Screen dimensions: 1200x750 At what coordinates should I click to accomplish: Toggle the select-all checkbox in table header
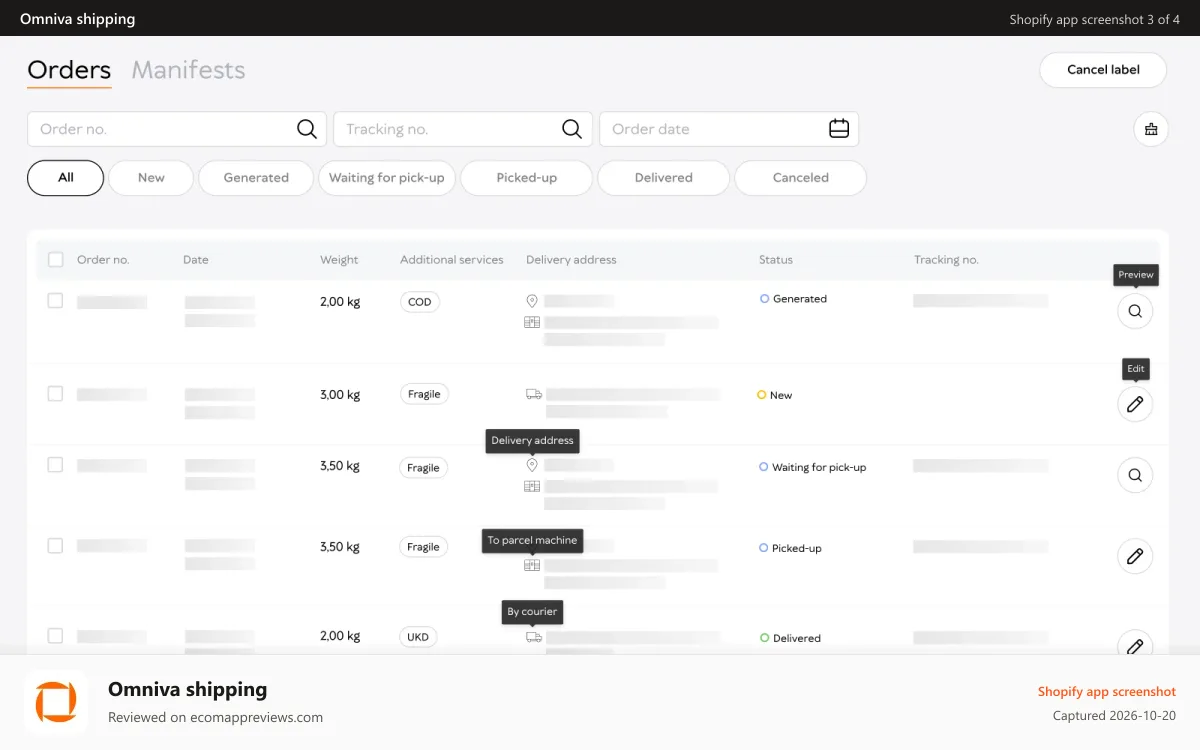pyautogui.click(x=56, y=260)
